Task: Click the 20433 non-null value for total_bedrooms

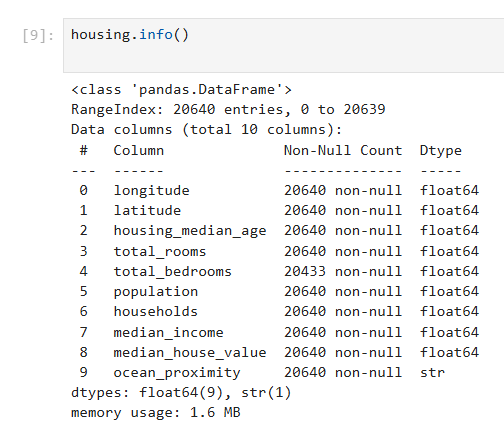Action: point(343,271)
